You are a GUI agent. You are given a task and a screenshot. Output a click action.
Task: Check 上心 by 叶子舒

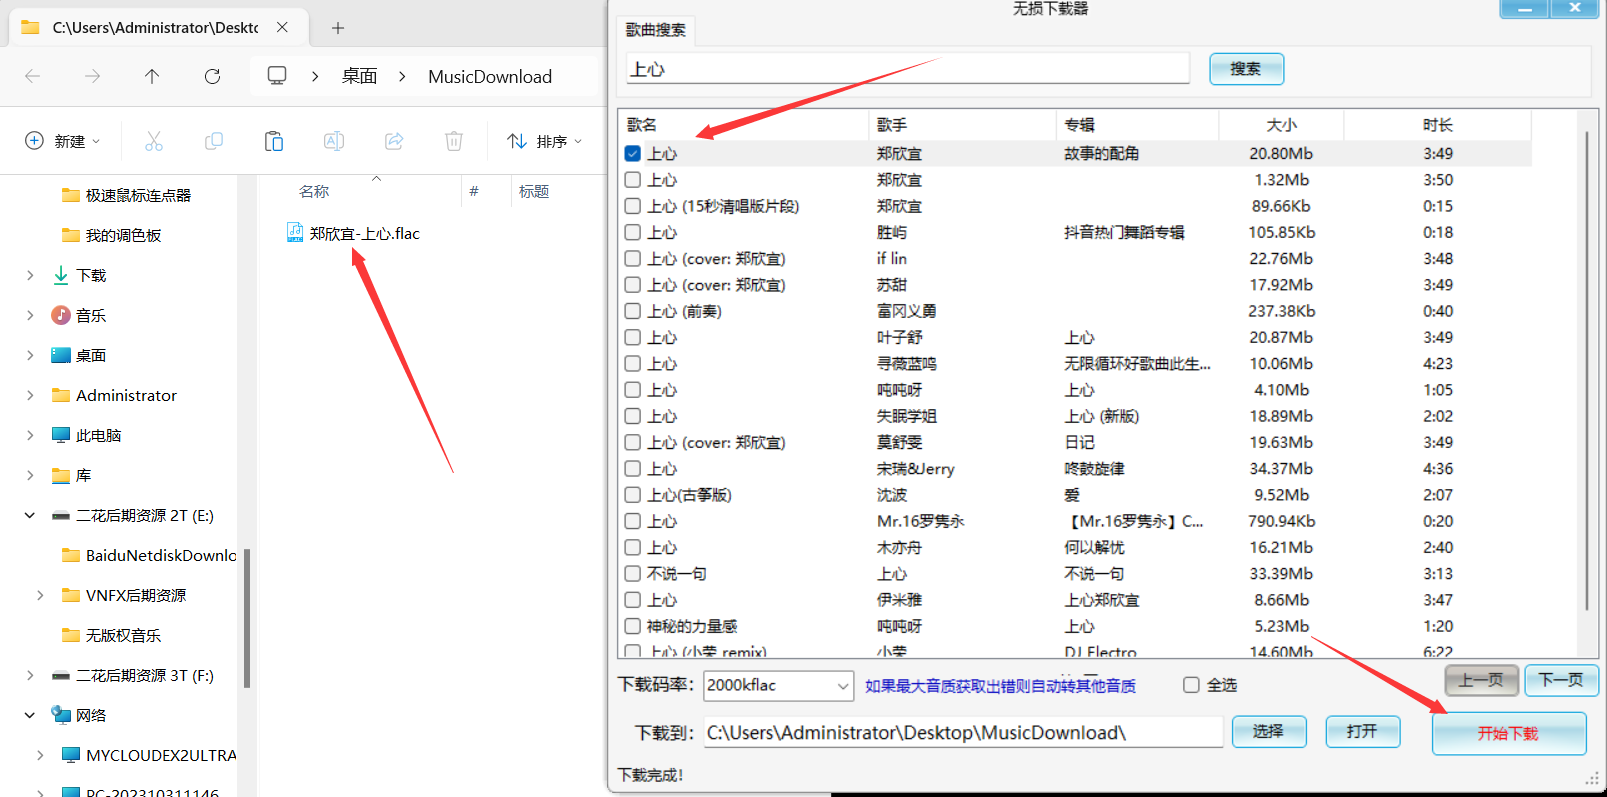632,337
